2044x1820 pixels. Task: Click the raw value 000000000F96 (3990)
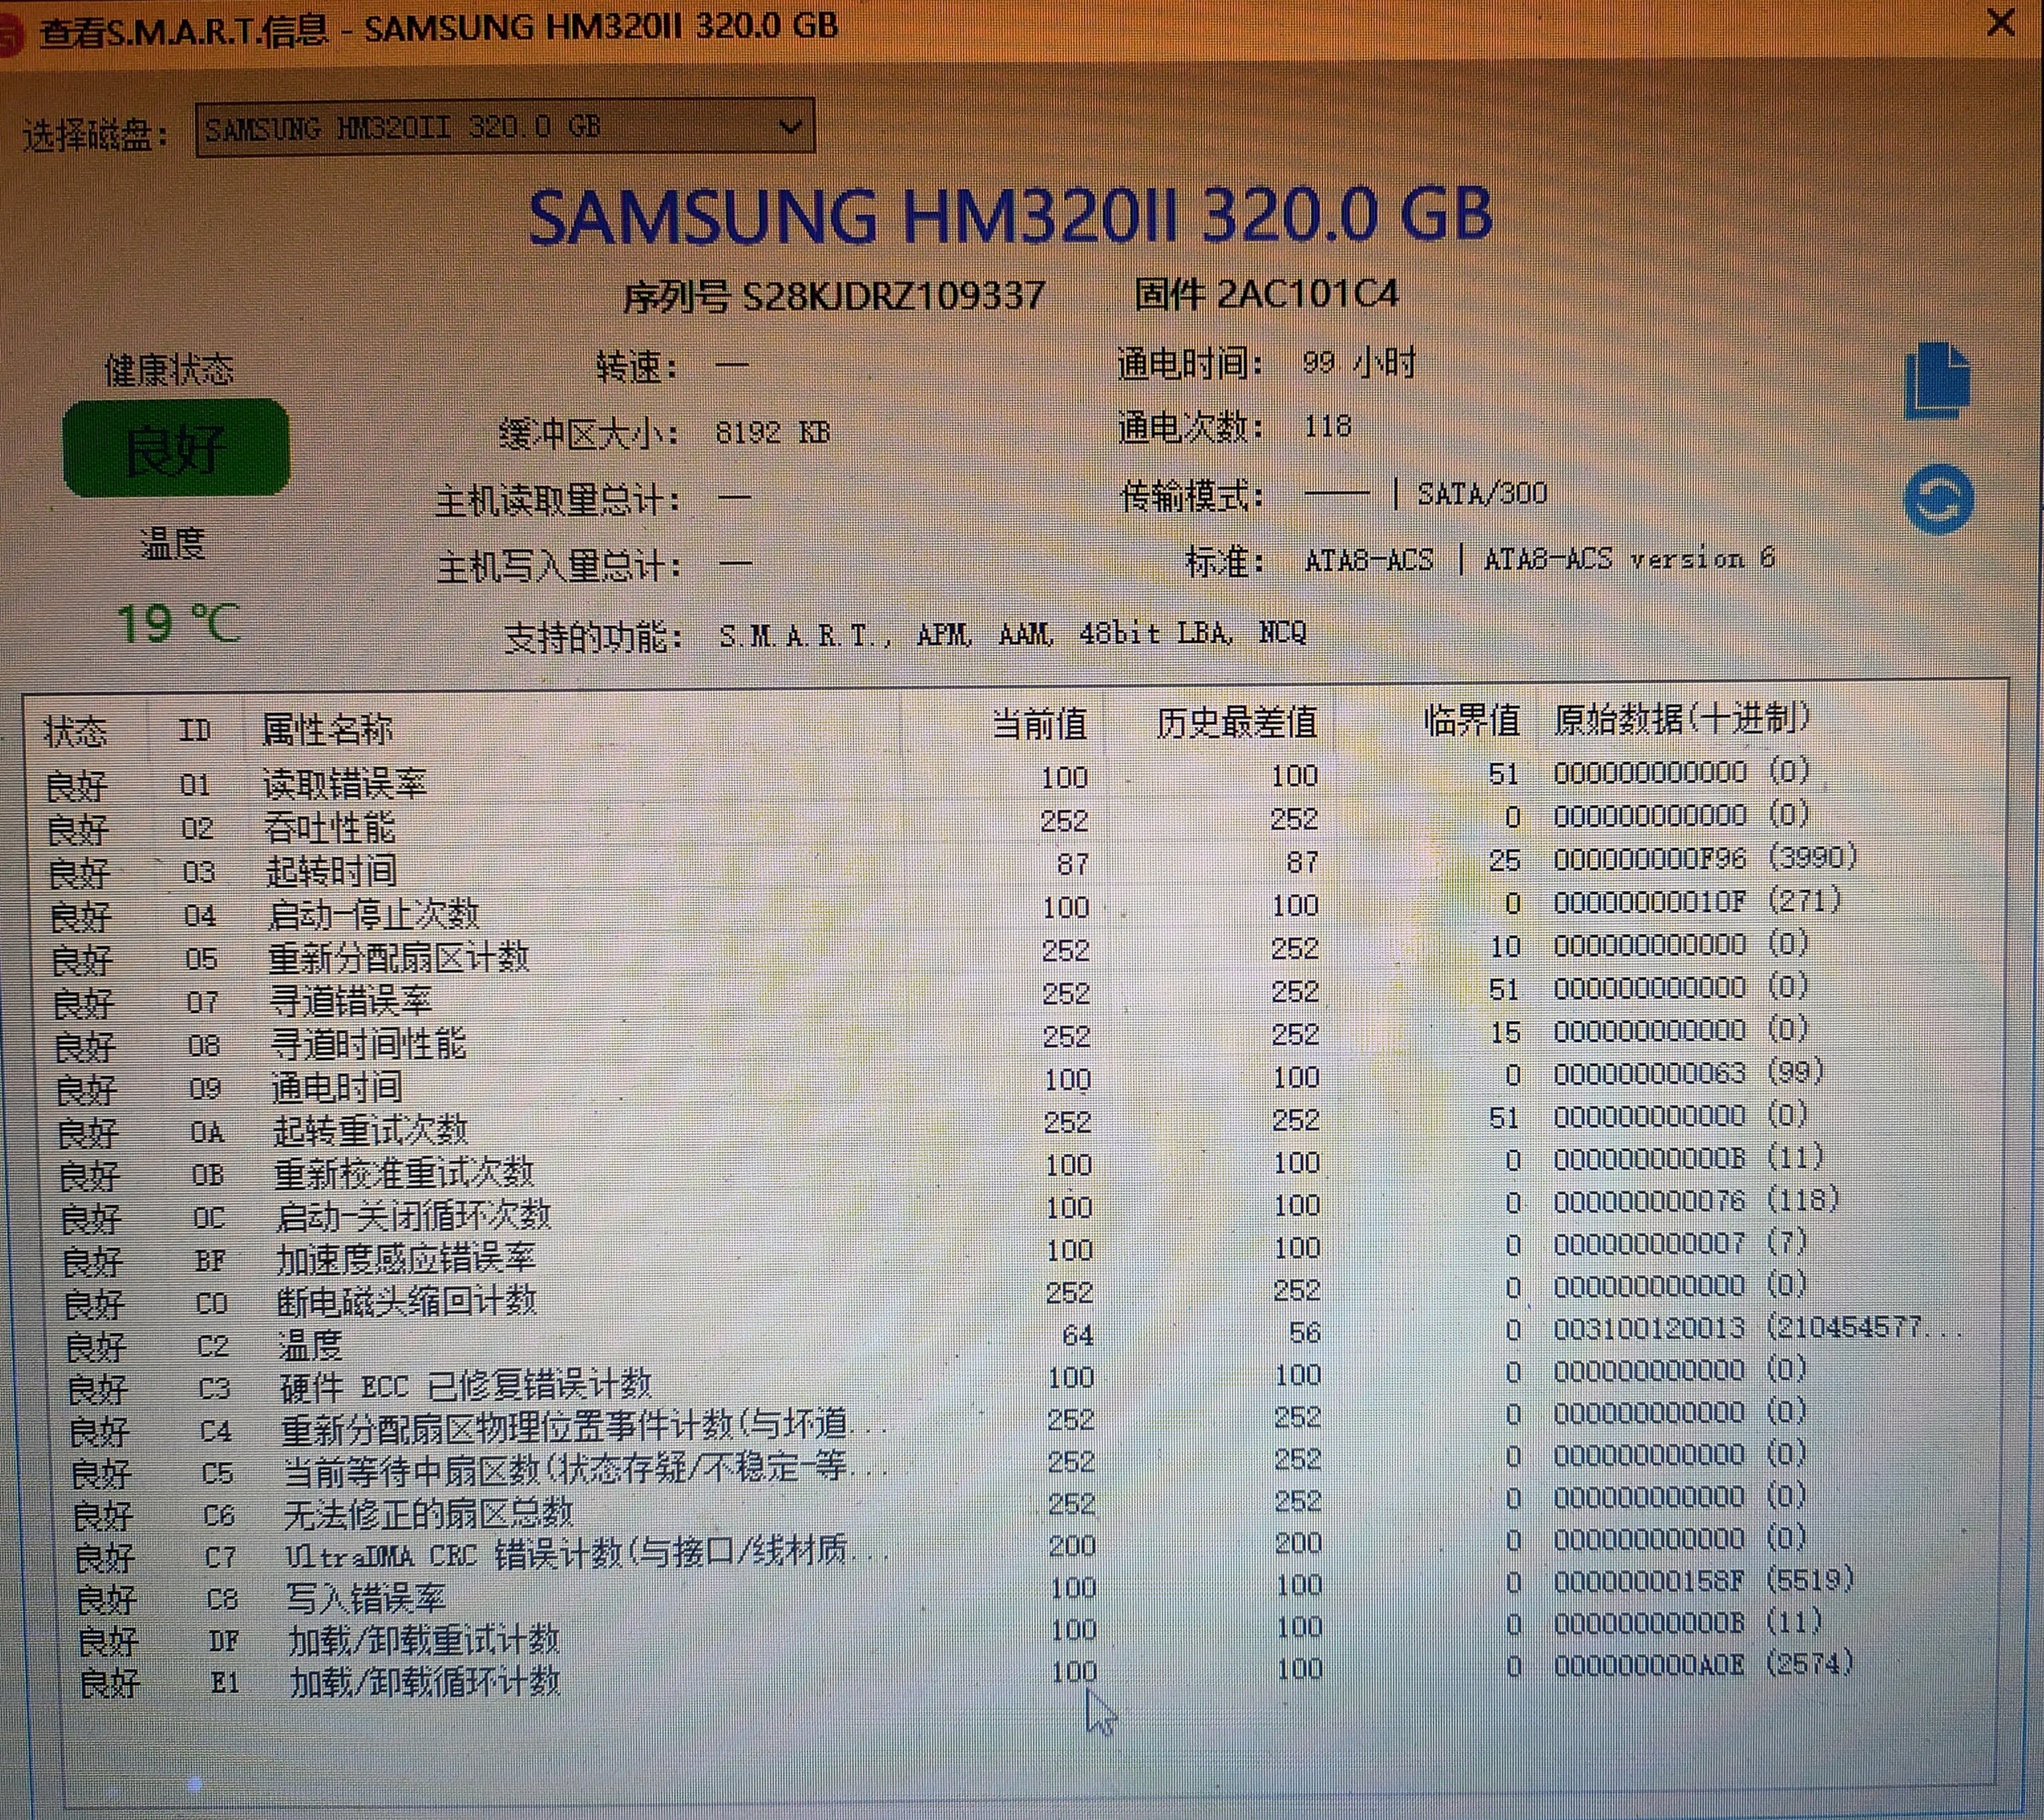click(1706, 857)
